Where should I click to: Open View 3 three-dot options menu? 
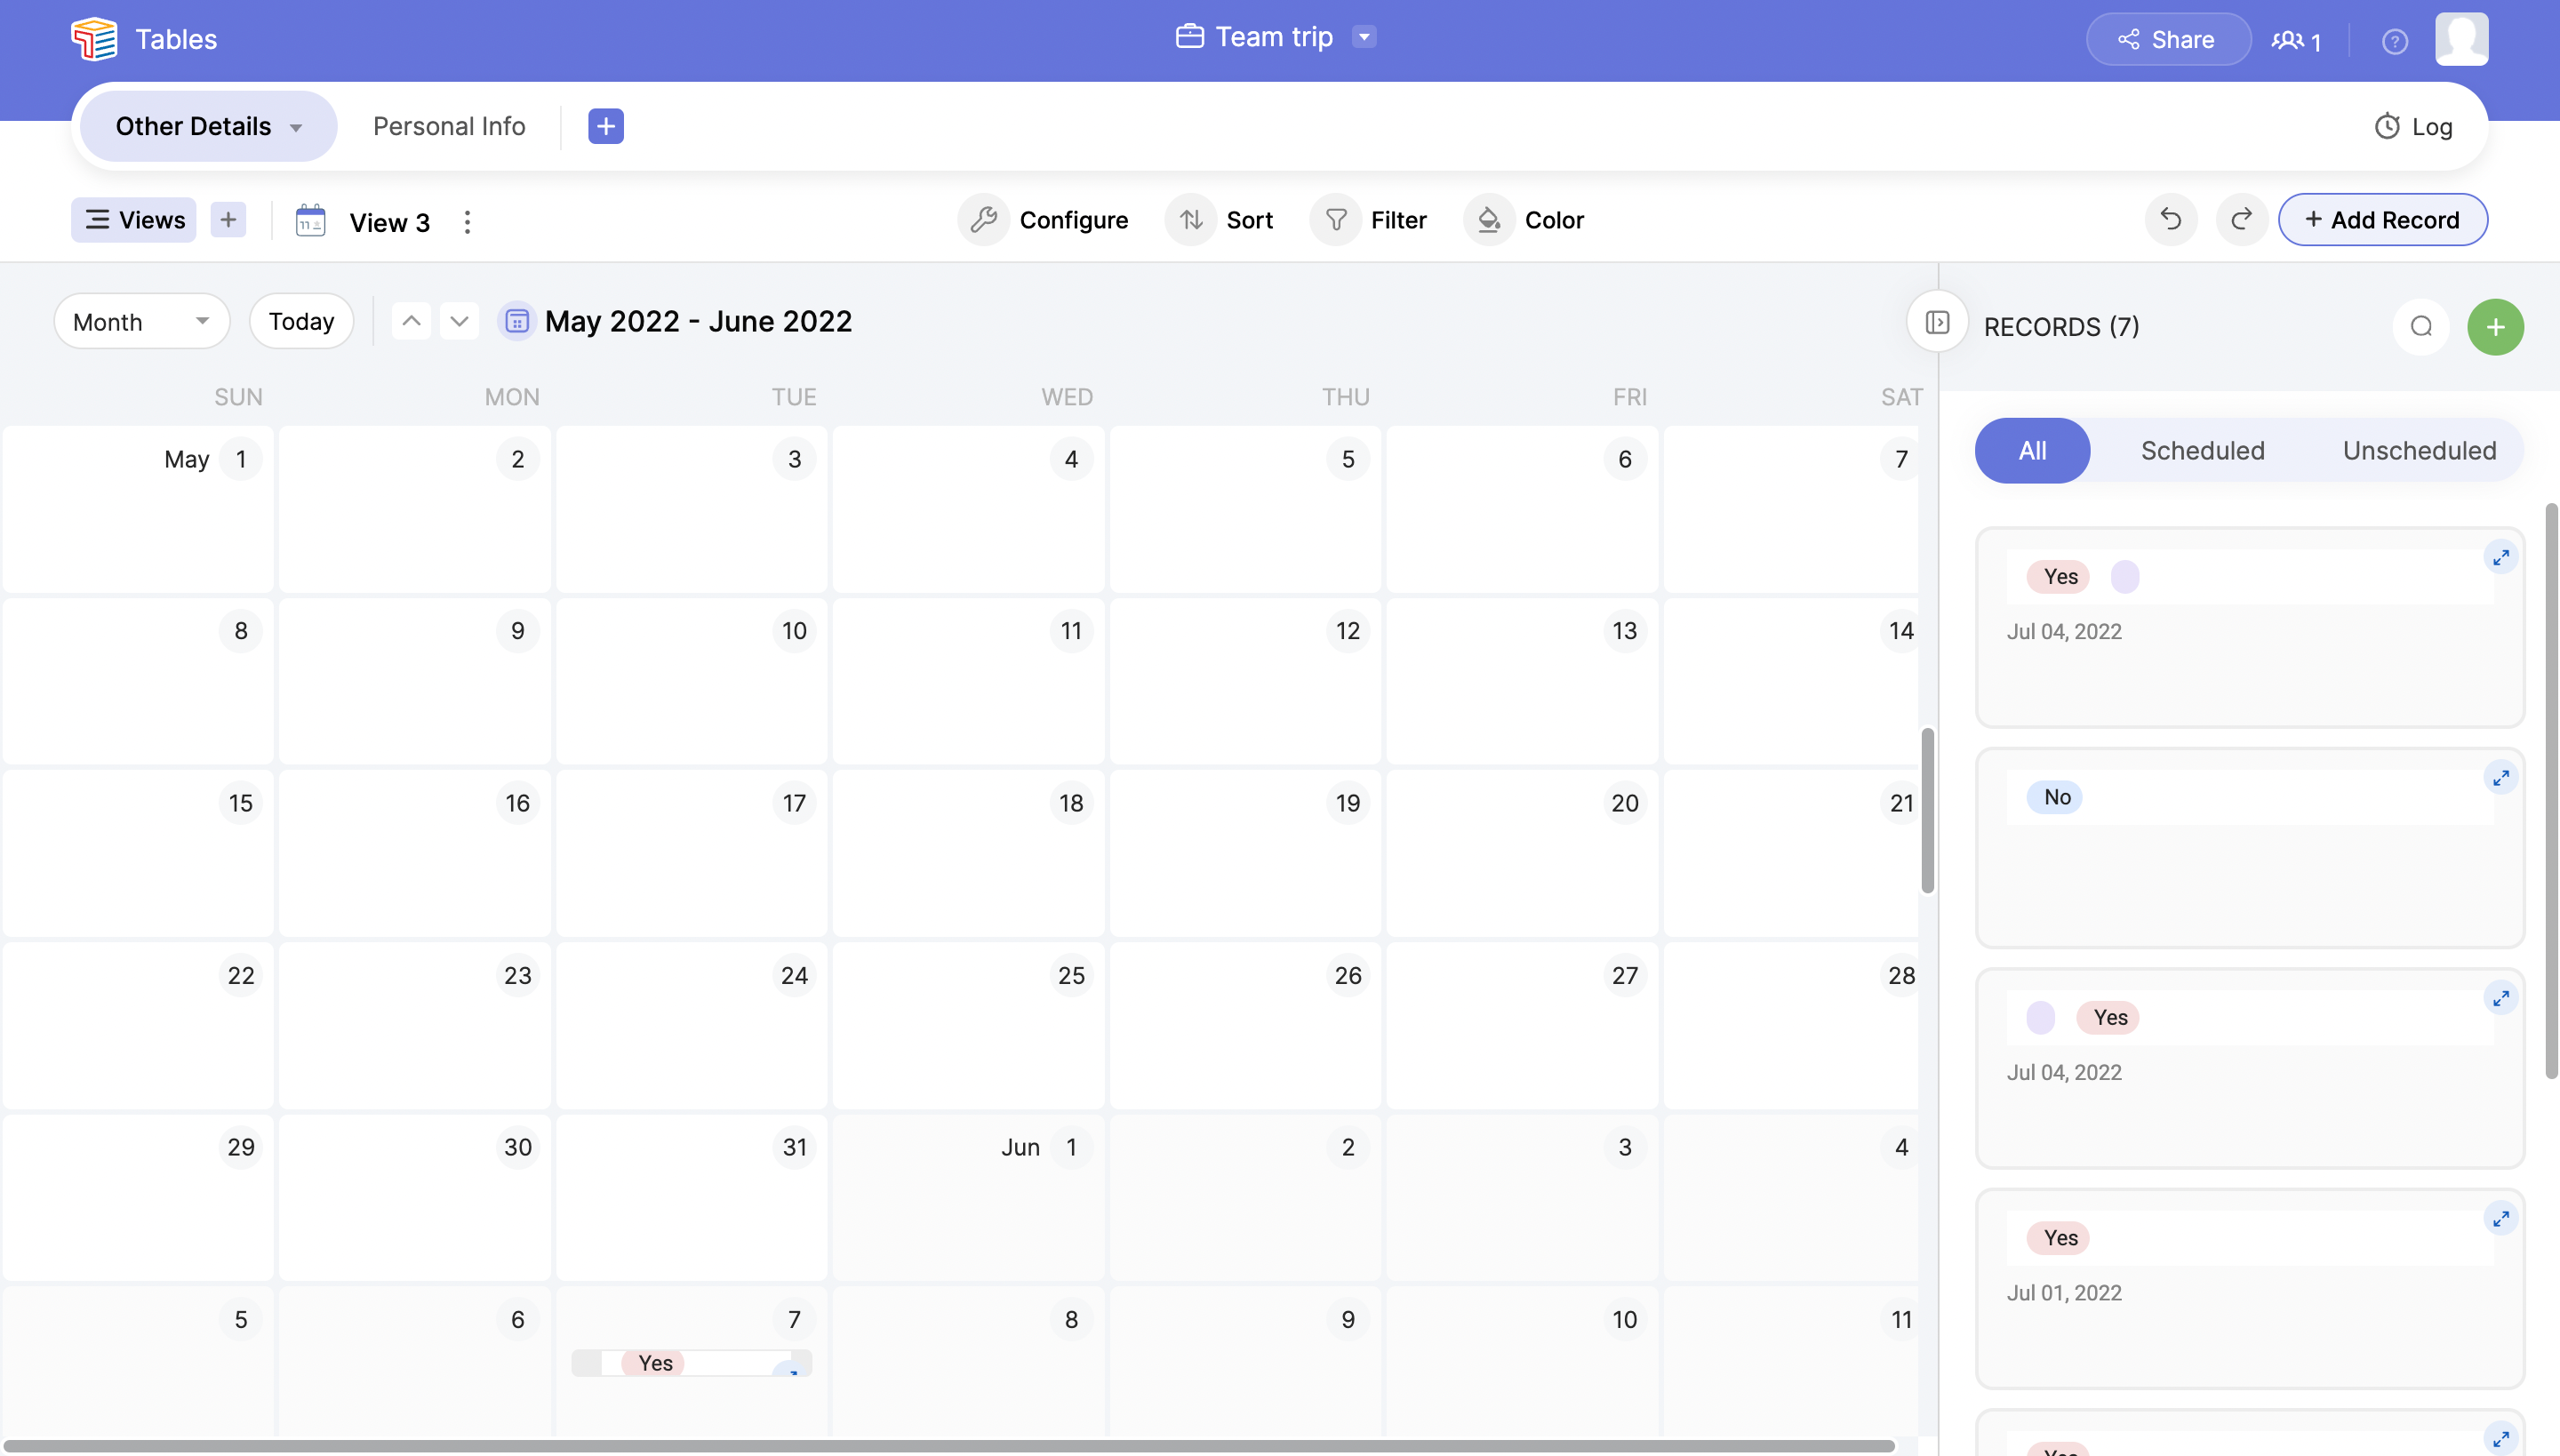point(467,222)
